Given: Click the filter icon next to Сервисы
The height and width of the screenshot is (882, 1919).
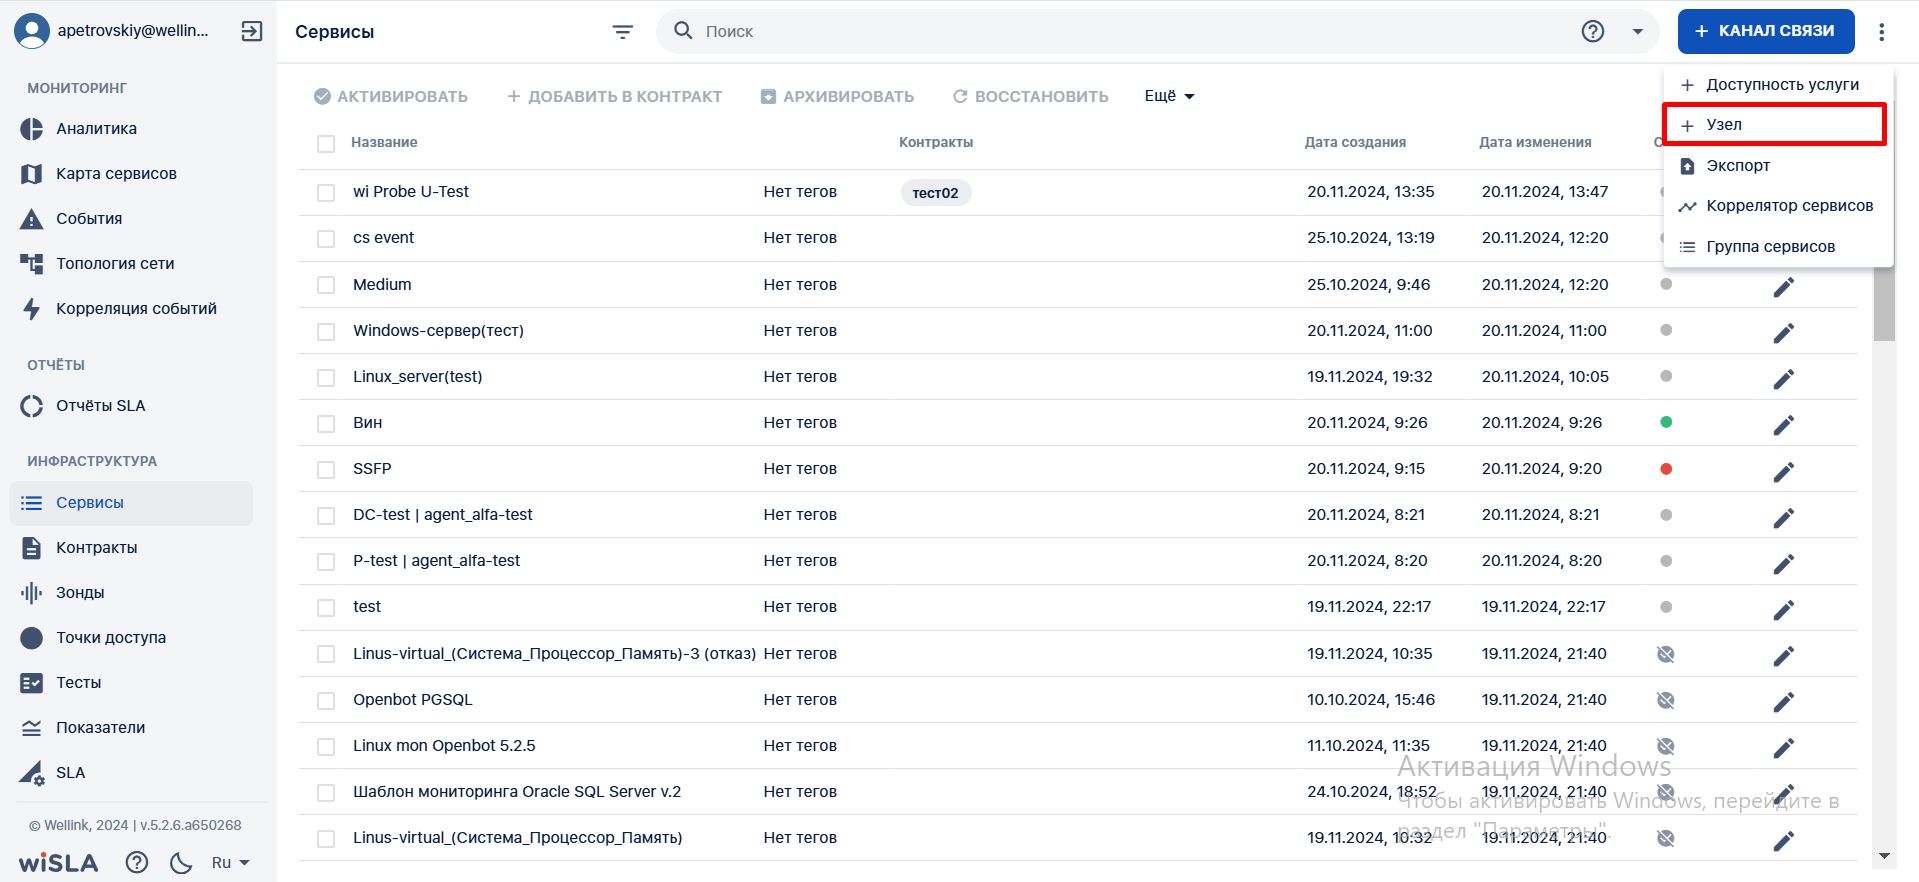Looking at the screenshot, I should pos(622,32).
